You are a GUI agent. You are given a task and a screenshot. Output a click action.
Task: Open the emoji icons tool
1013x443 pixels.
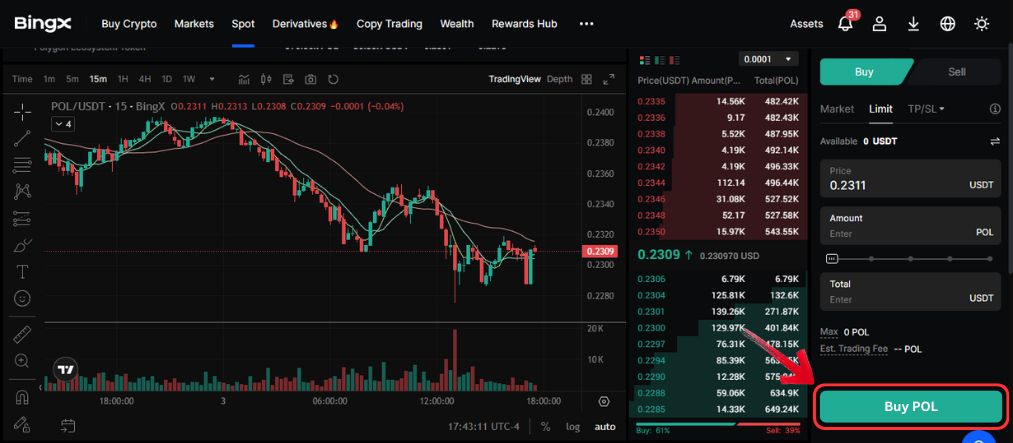tap(23, 298)
